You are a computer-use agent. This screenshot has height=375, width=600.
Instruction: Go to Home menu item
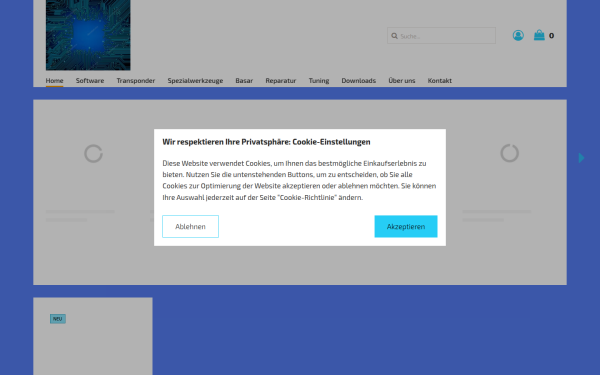pos(54,80)
